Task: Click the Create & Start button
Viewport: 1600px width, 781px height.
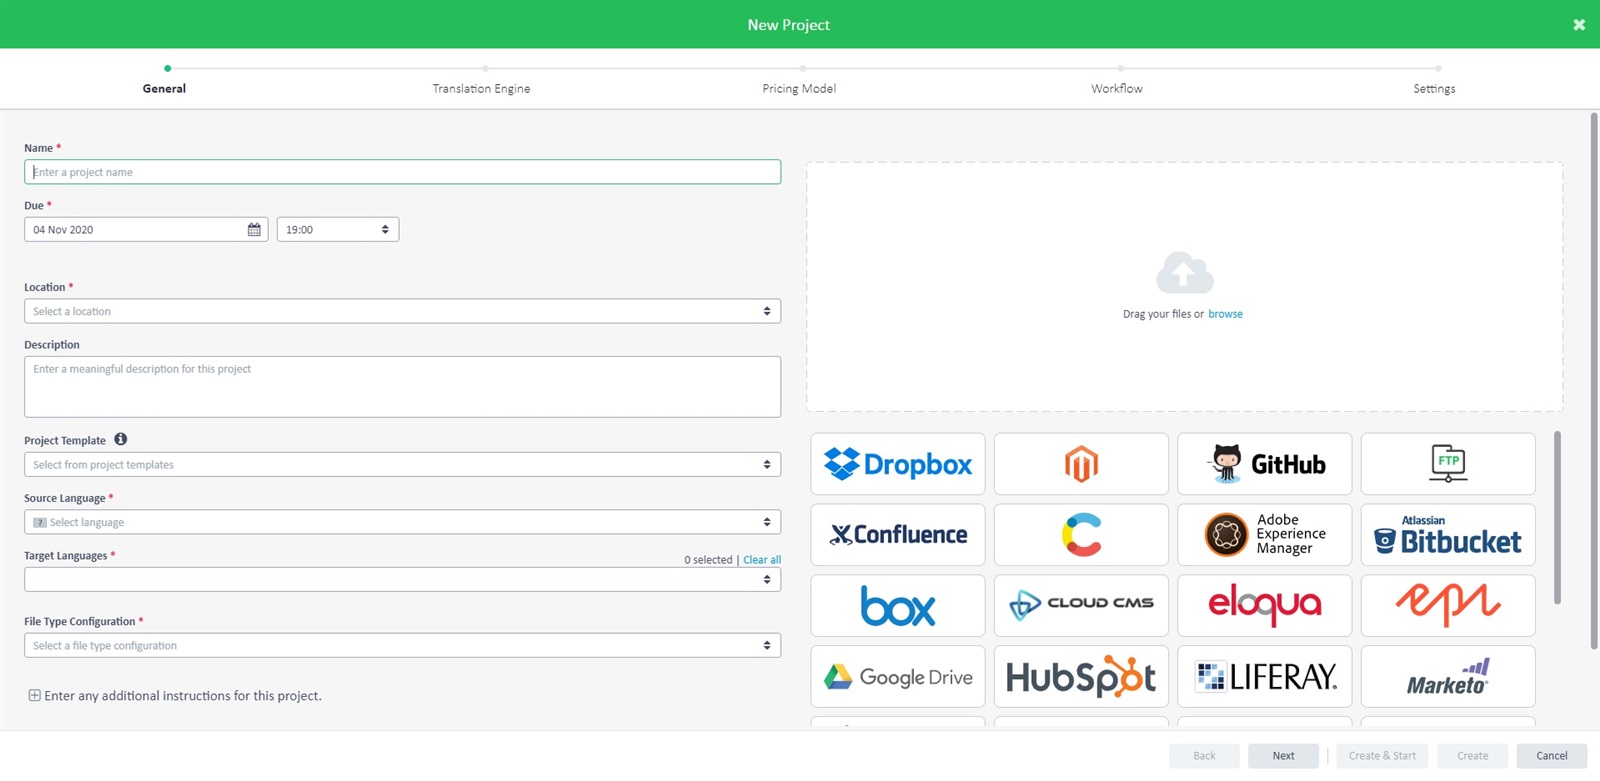Action: [x=1382, y=756]
